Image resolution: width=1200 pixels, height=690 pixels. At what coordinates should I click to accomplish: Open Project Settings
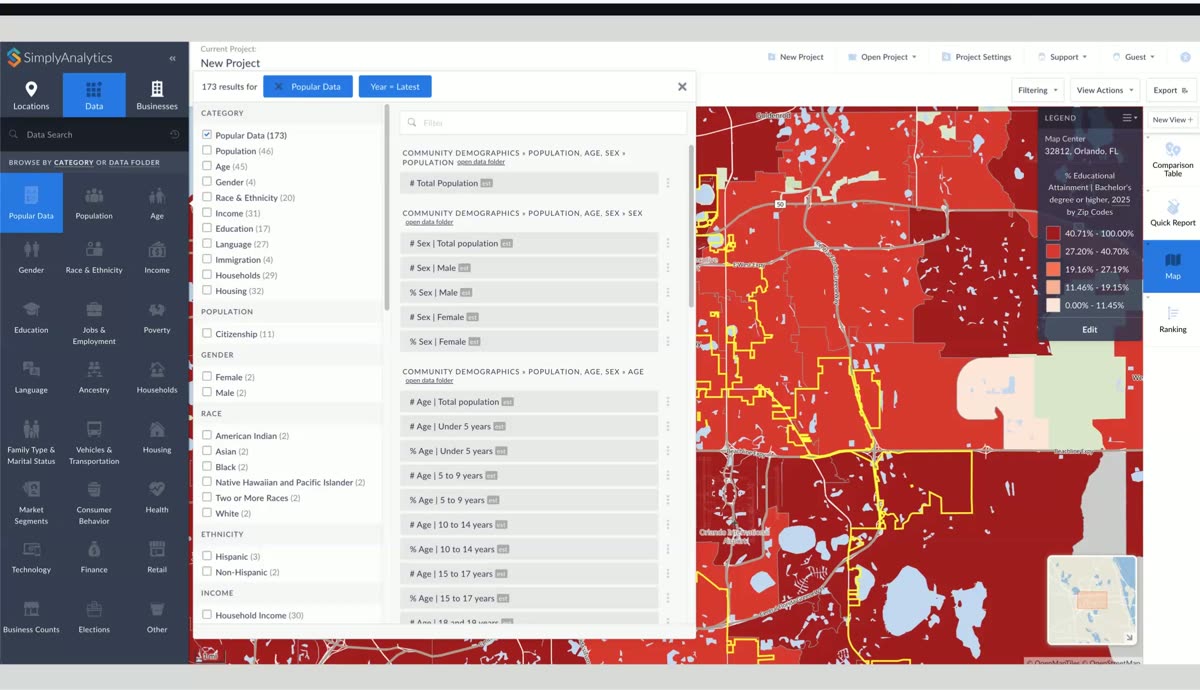[976, 57]
